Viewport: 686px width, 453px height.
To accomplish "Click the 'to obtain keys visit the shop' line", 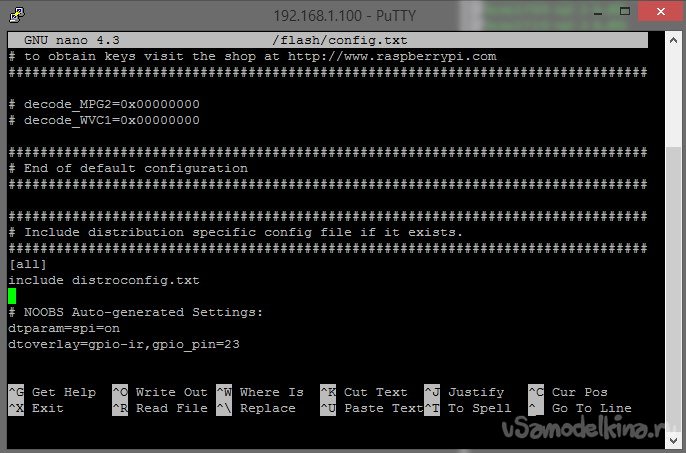I will pyautogui.click(x=252, y=56).
